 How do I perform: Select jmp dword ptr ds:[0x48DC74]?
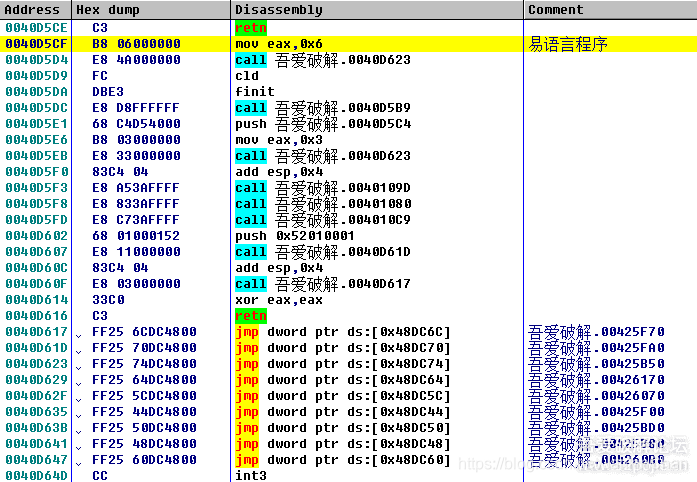pyautogui.click(x=343, y=364)
